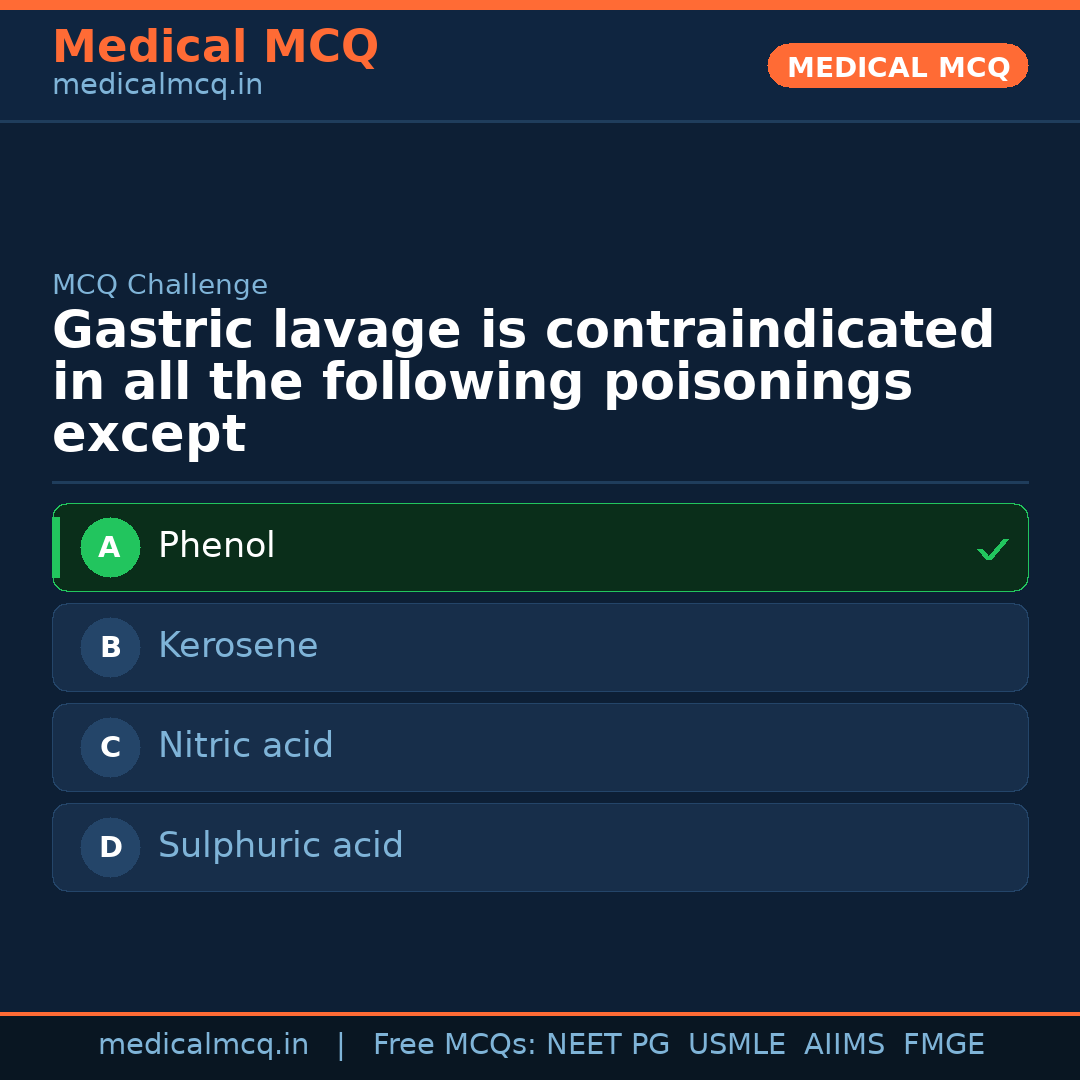The image size is (1080, 1080).
Task: Click the orange MEDICAL MCQ badge
Action: point(897,66)
